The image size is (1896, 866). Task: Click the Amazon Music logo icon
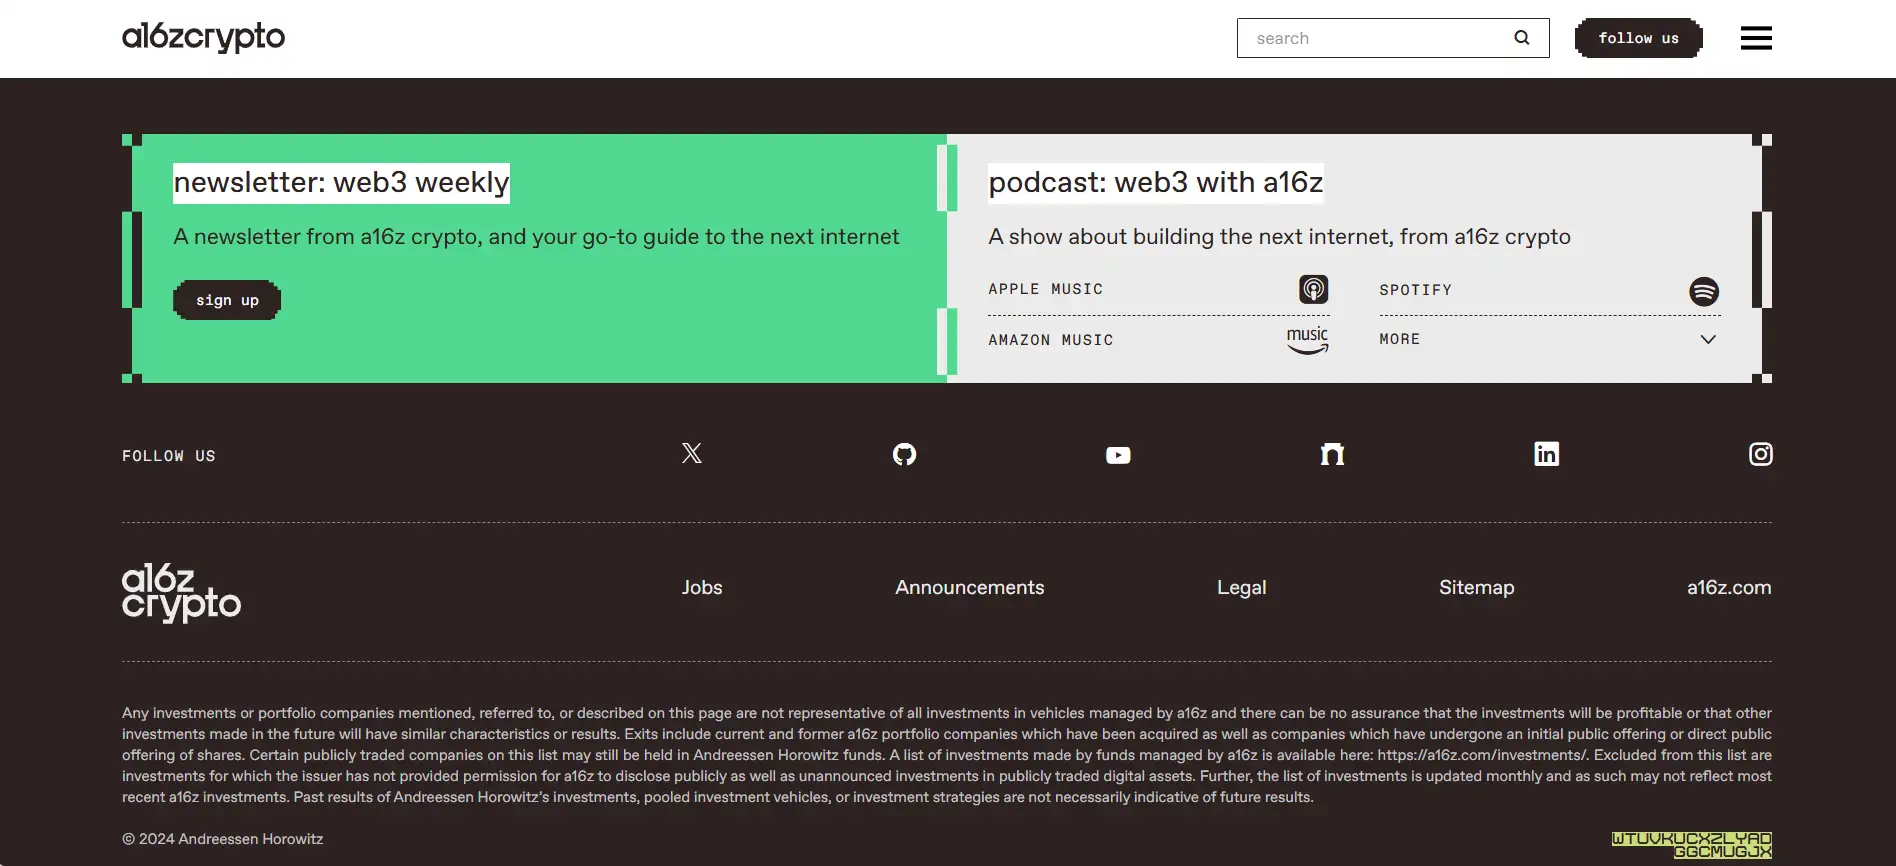pyautogui.click(x=1307, y=340)
